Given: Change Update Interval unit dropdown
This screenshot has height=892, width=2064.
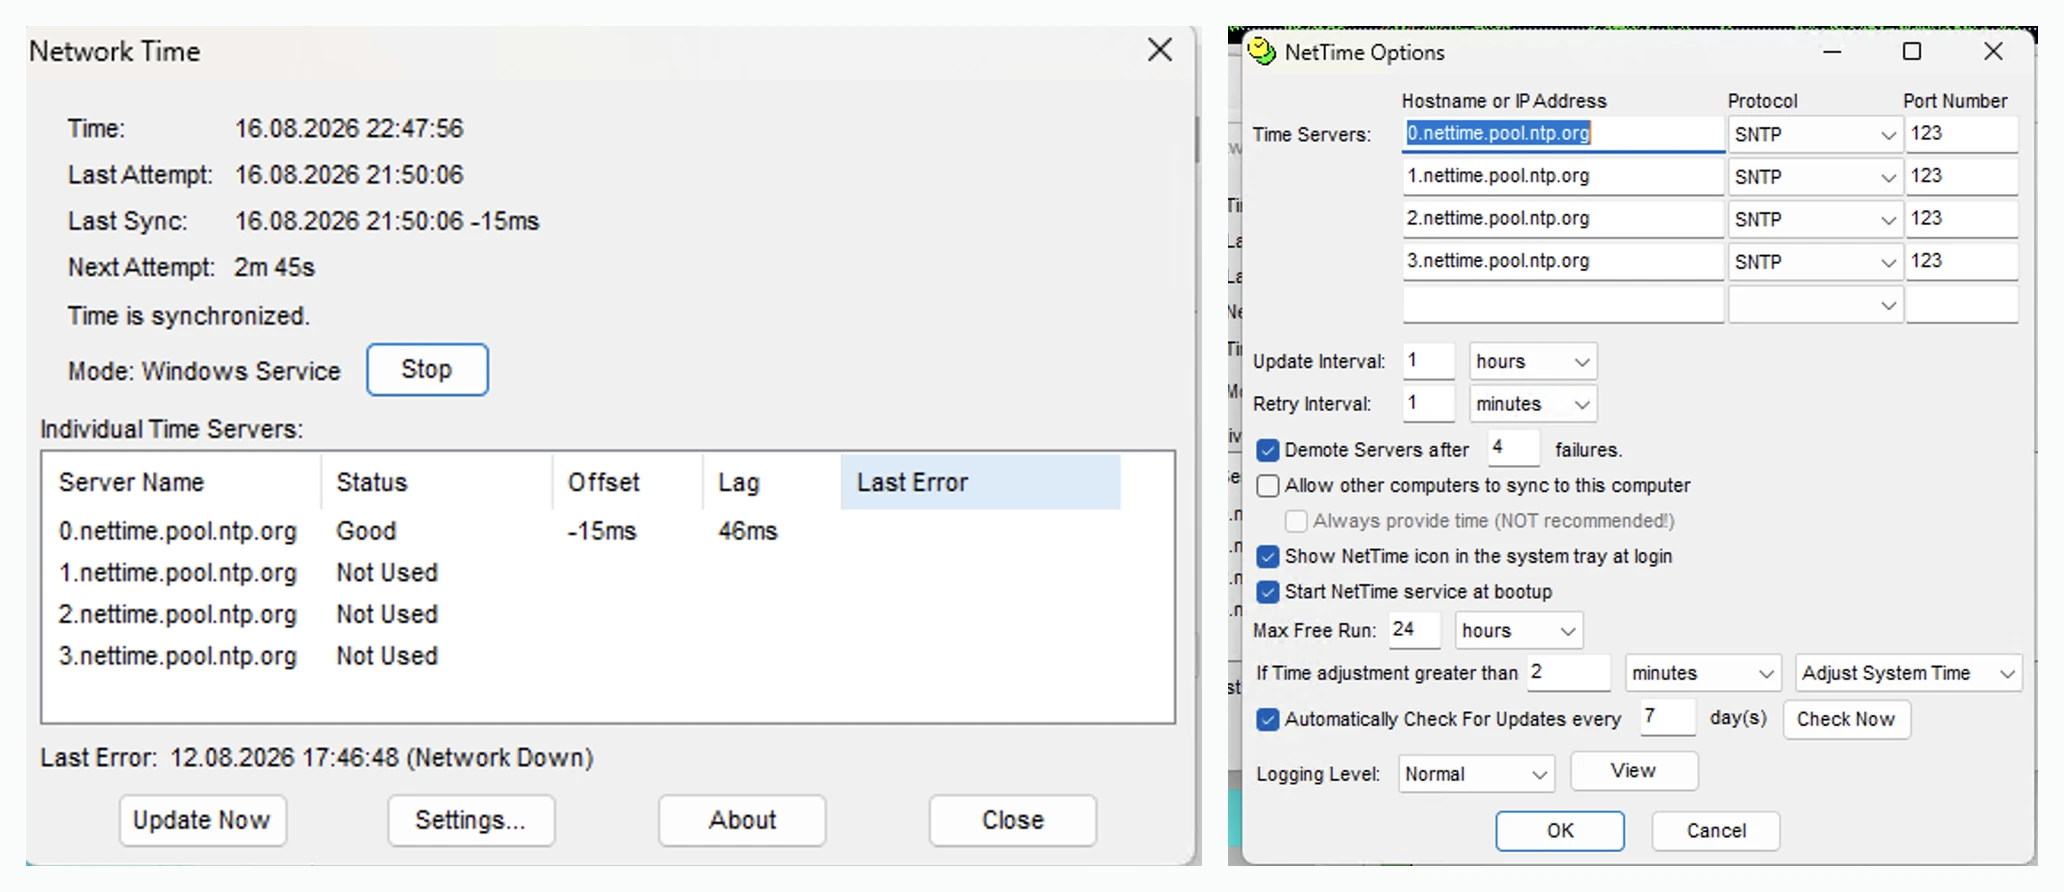Looking at the screenshot, I should [x=1533, y=362].
